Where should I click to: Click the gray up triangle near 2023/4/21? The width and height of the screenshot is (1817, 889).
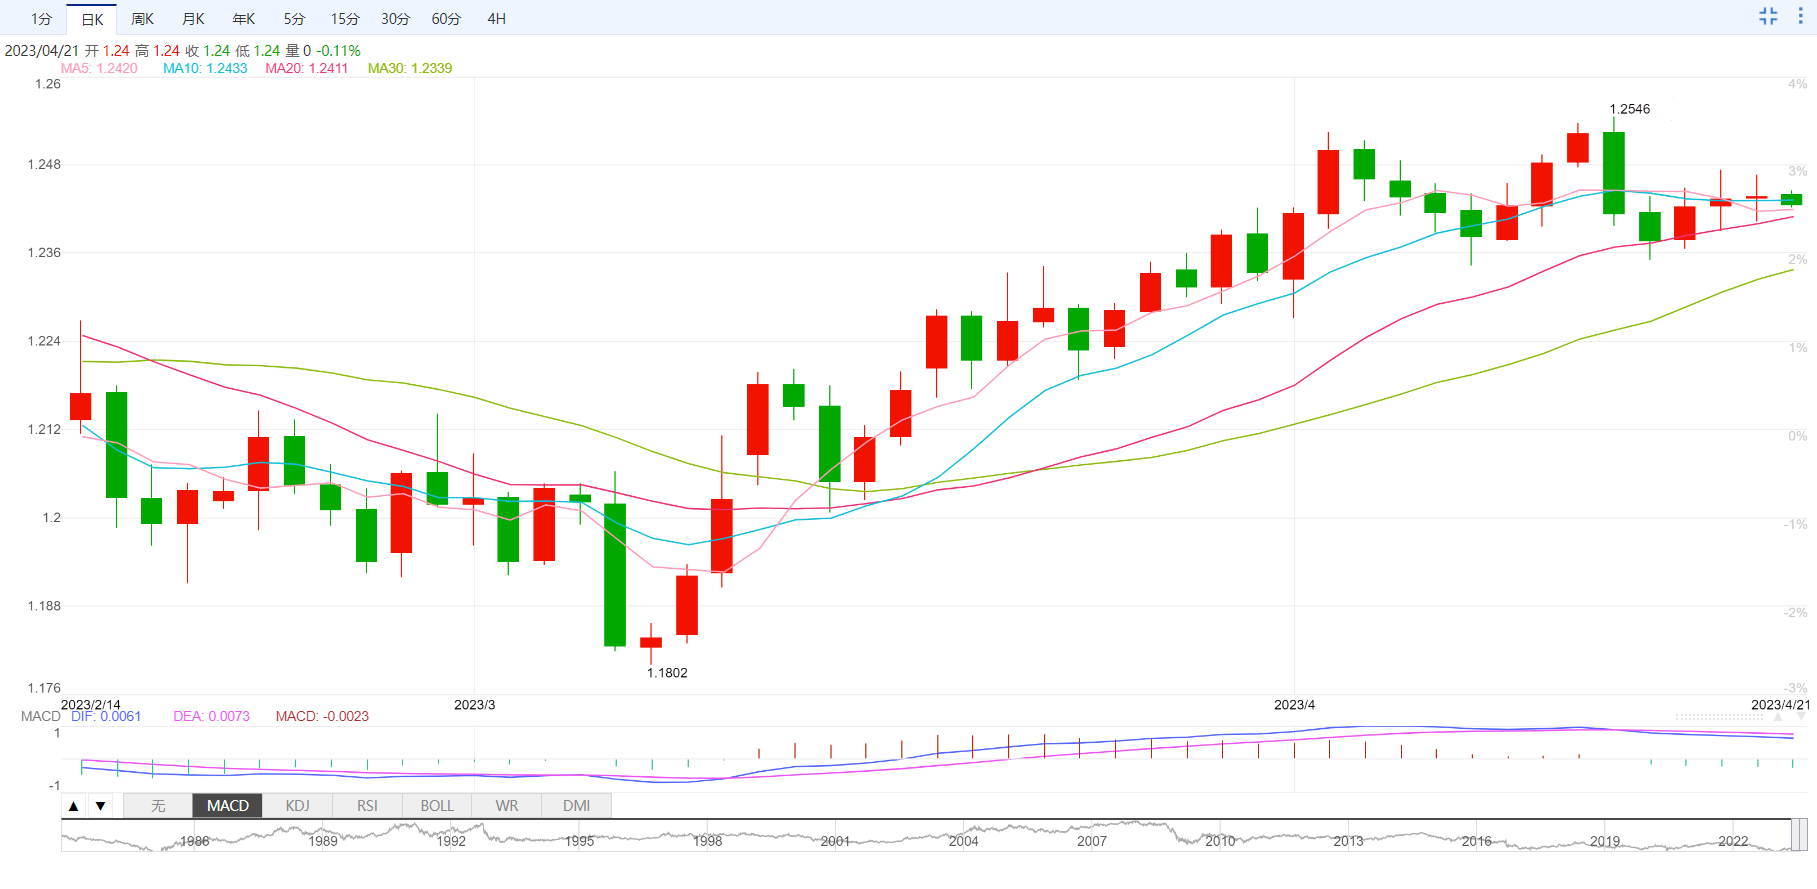[1777, 717]
